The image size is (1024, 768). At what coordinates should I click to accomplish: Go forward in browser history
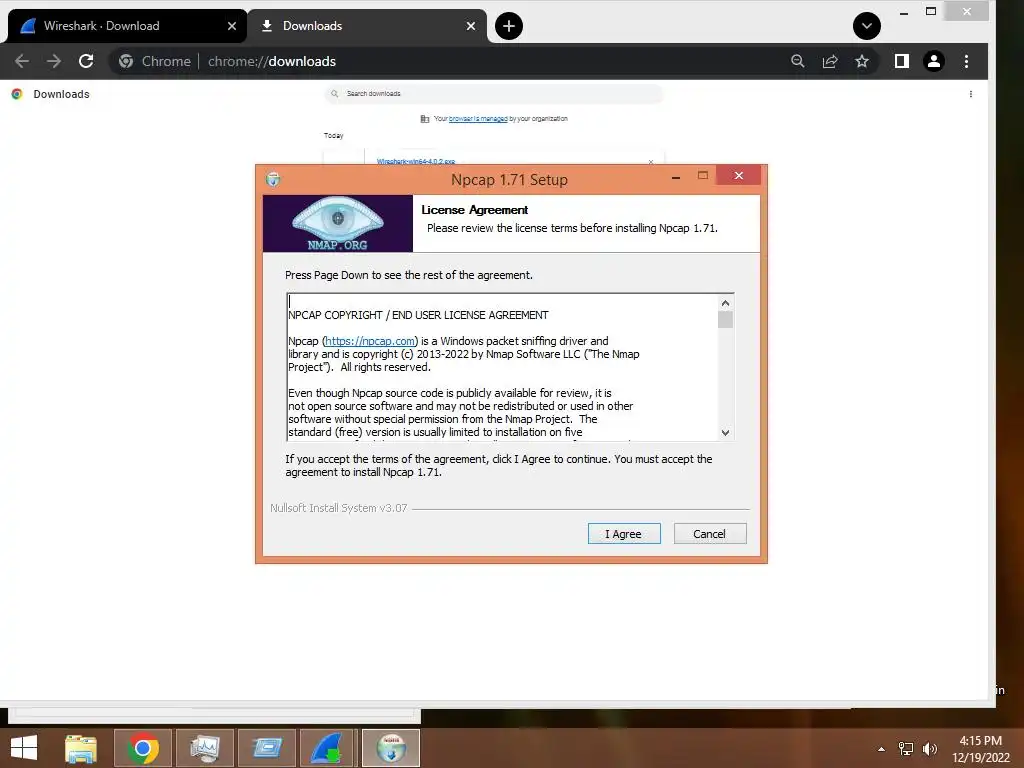[x=54, y=61]
